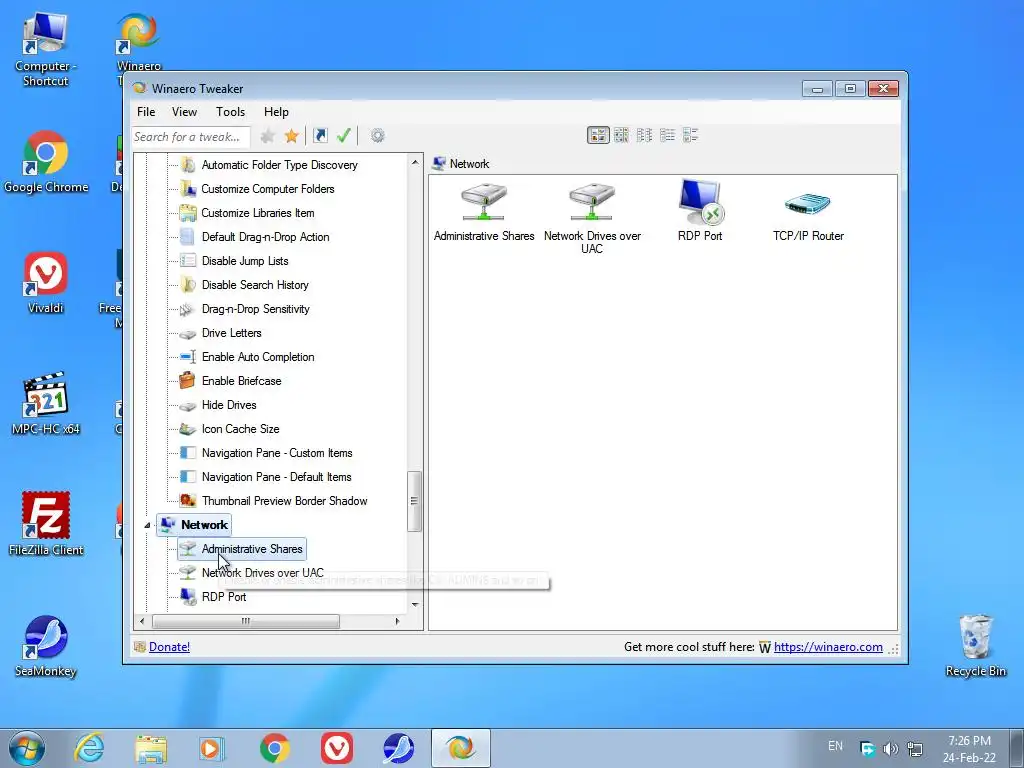This screenshot has height=768, width=1024.
Task: Open Google Chrome desktop shortcut
Action: (46, 162)
